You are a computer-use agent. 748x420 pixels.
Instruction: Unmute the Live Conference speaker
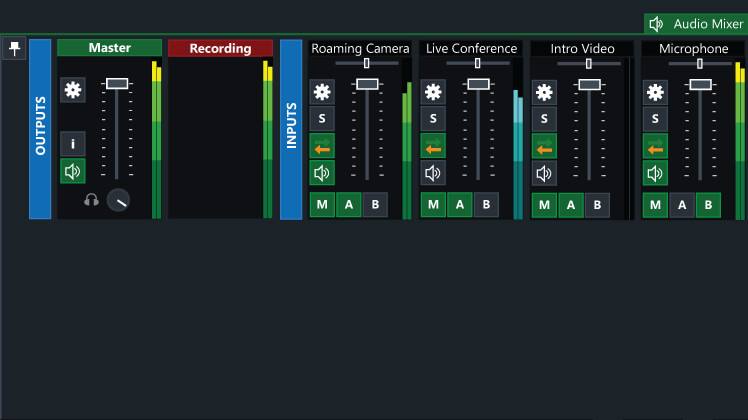(x=433, y=174)
